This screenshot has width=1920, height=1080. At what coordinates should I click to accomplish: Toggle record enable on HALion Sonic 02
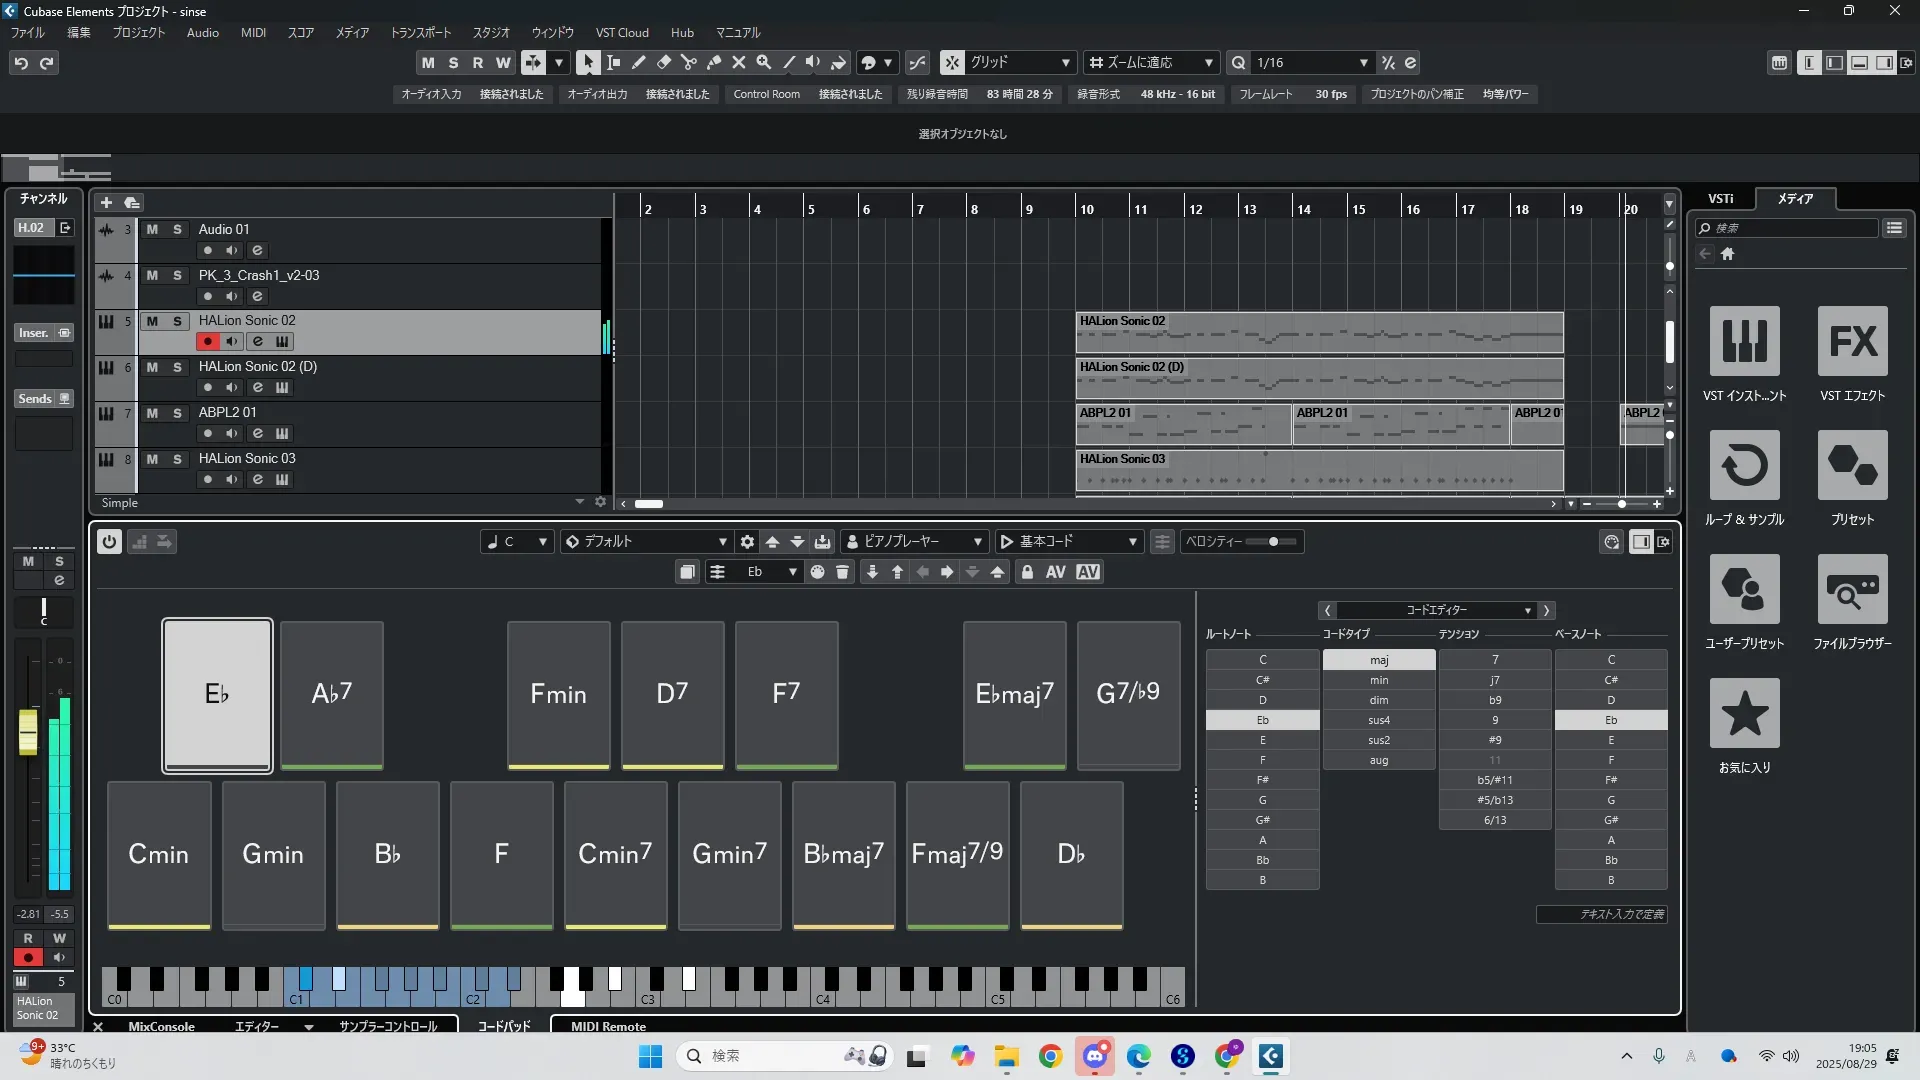[x=207, y=342]
